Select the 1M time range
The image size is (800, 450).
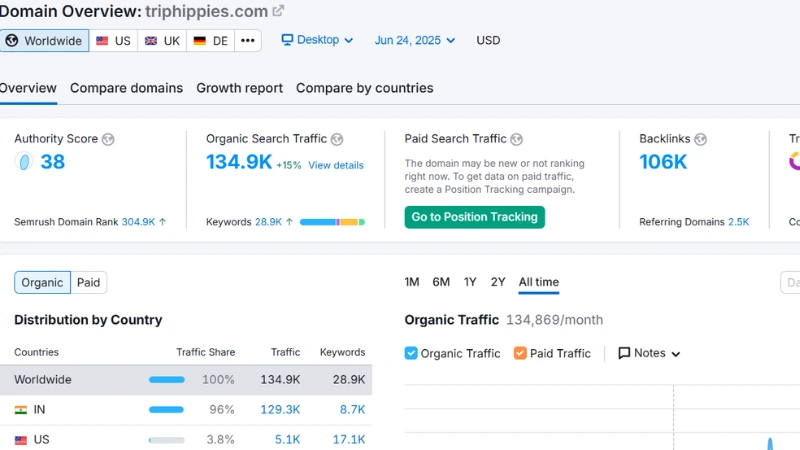412,282
